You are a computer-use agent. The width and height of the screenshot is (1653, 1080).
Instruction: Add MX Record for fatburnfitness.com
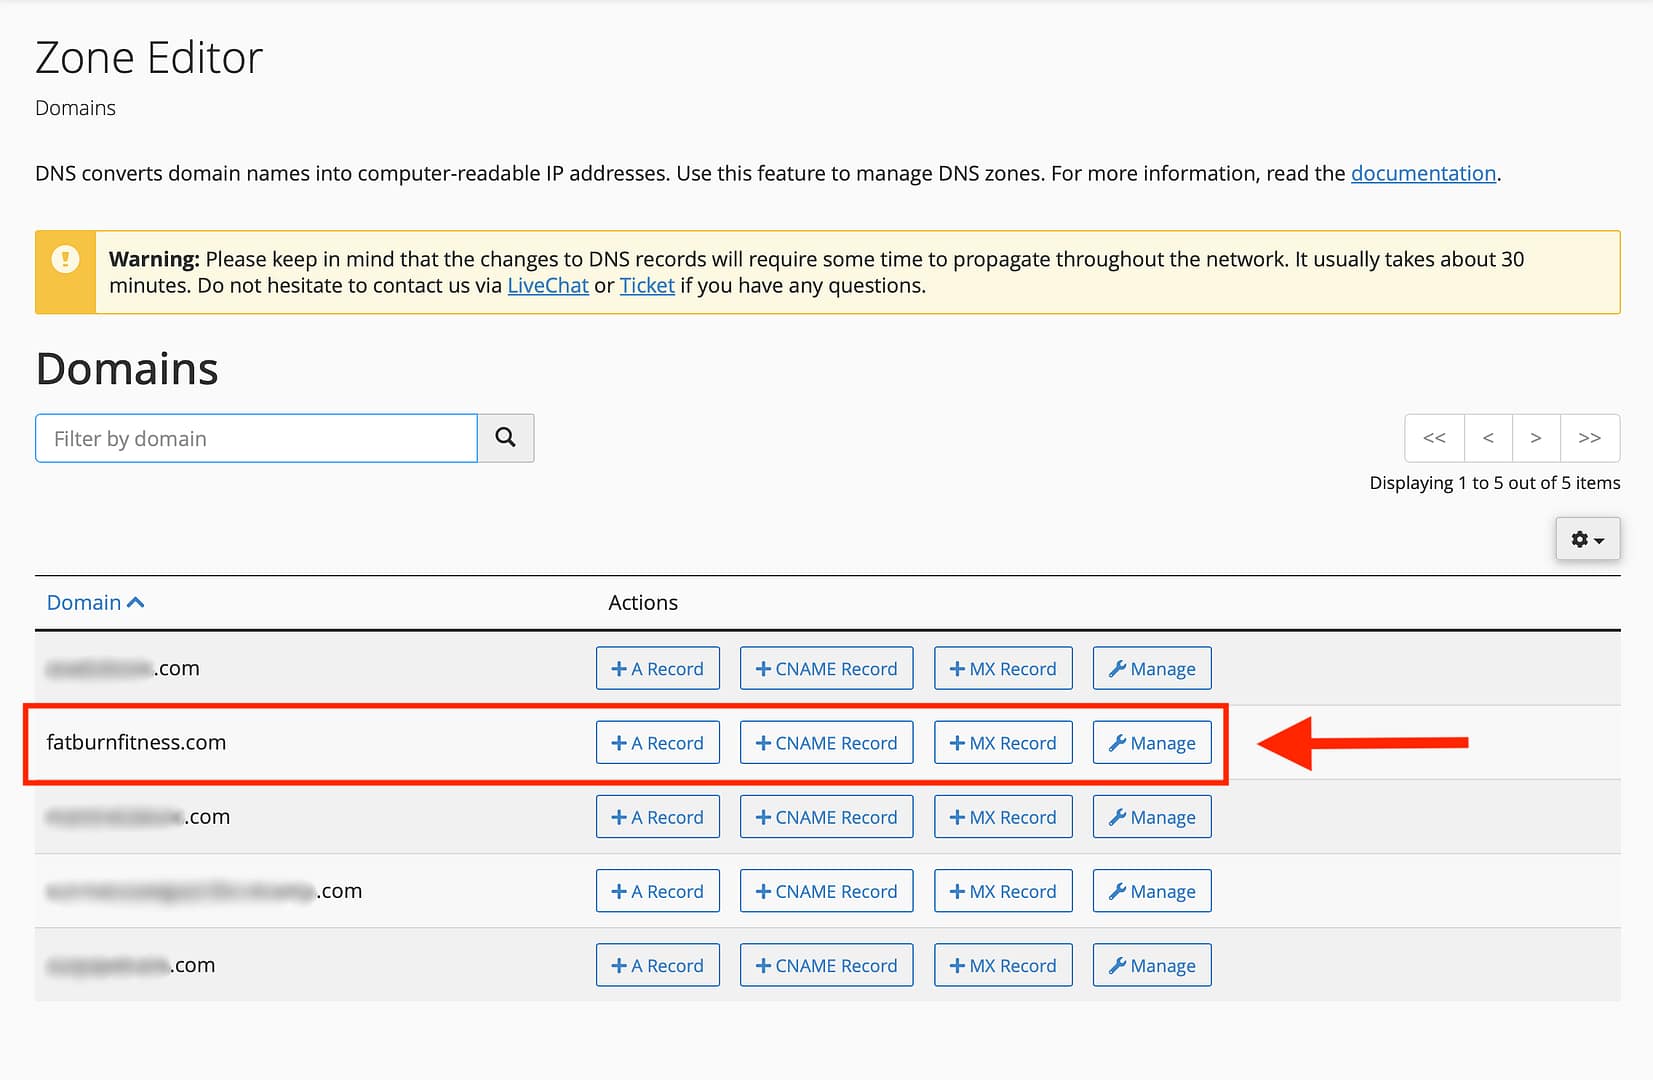point(1003,743)
